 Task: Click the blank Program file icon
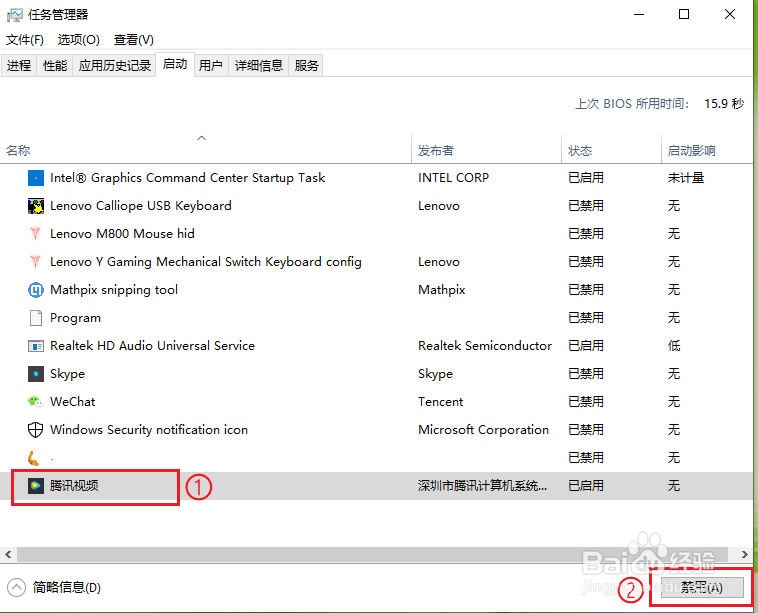[x=36, y=318]
